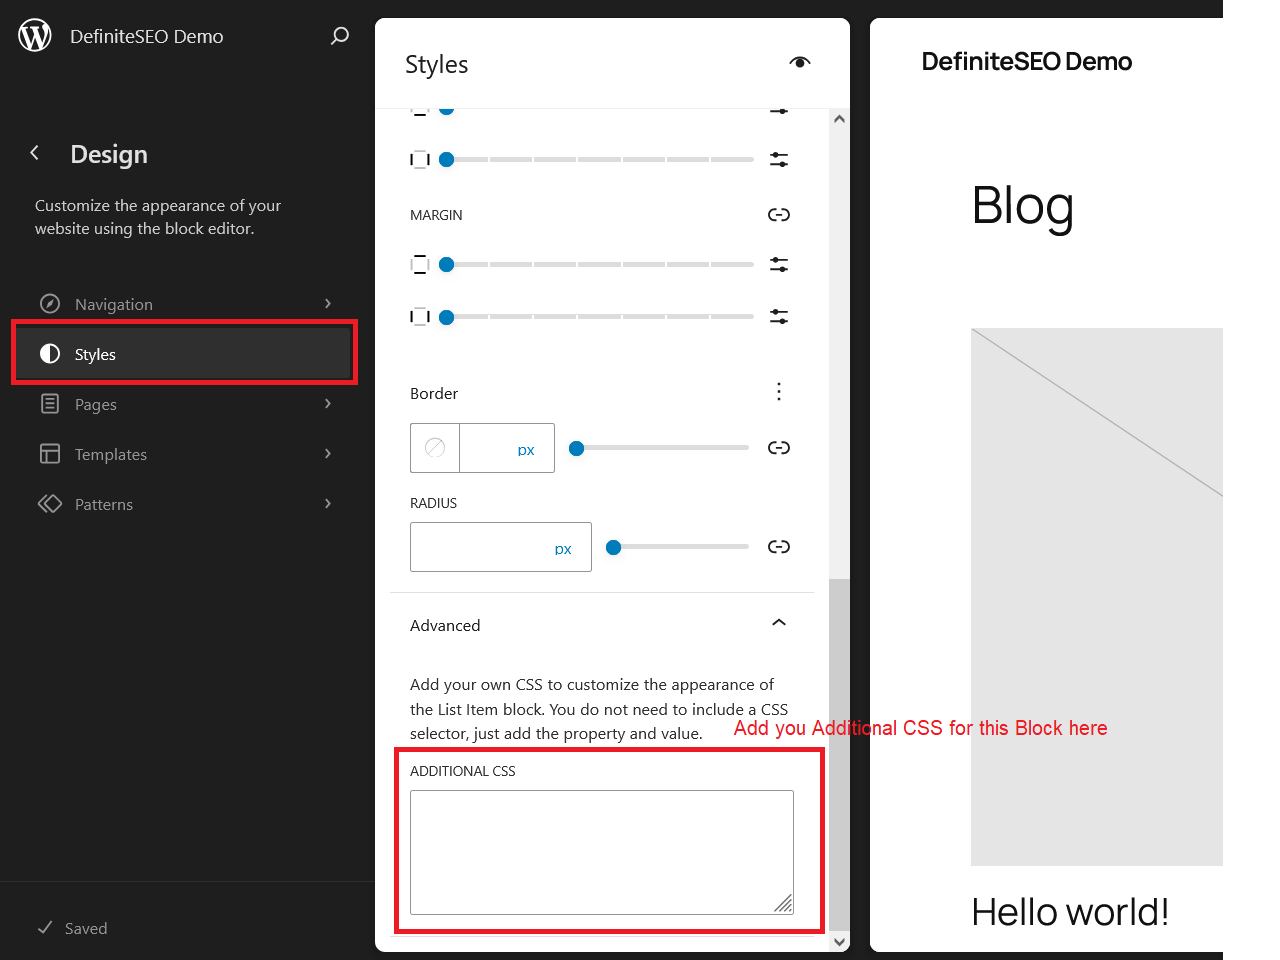This screenshot has width=1280, height=960.
Task: Expand Templates submenu chevron
Action: coord(328,454)
